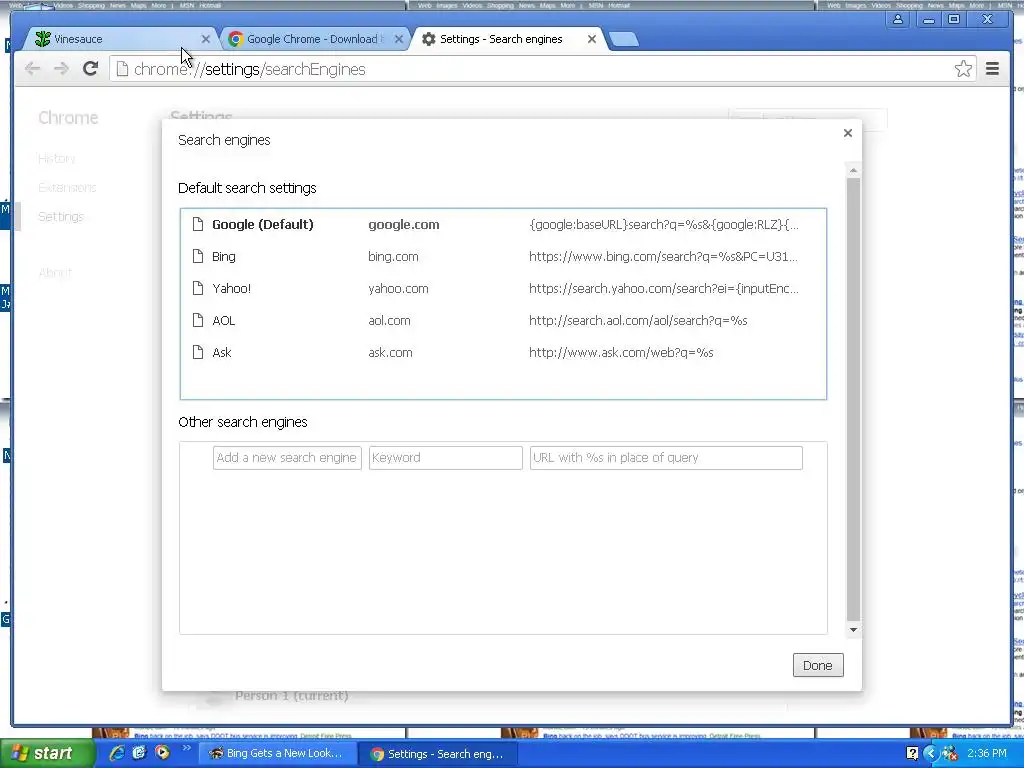Open Bing Gets a New Look taskbar item
Viewport: 1024px width, 768px height.
click(277, 754)
